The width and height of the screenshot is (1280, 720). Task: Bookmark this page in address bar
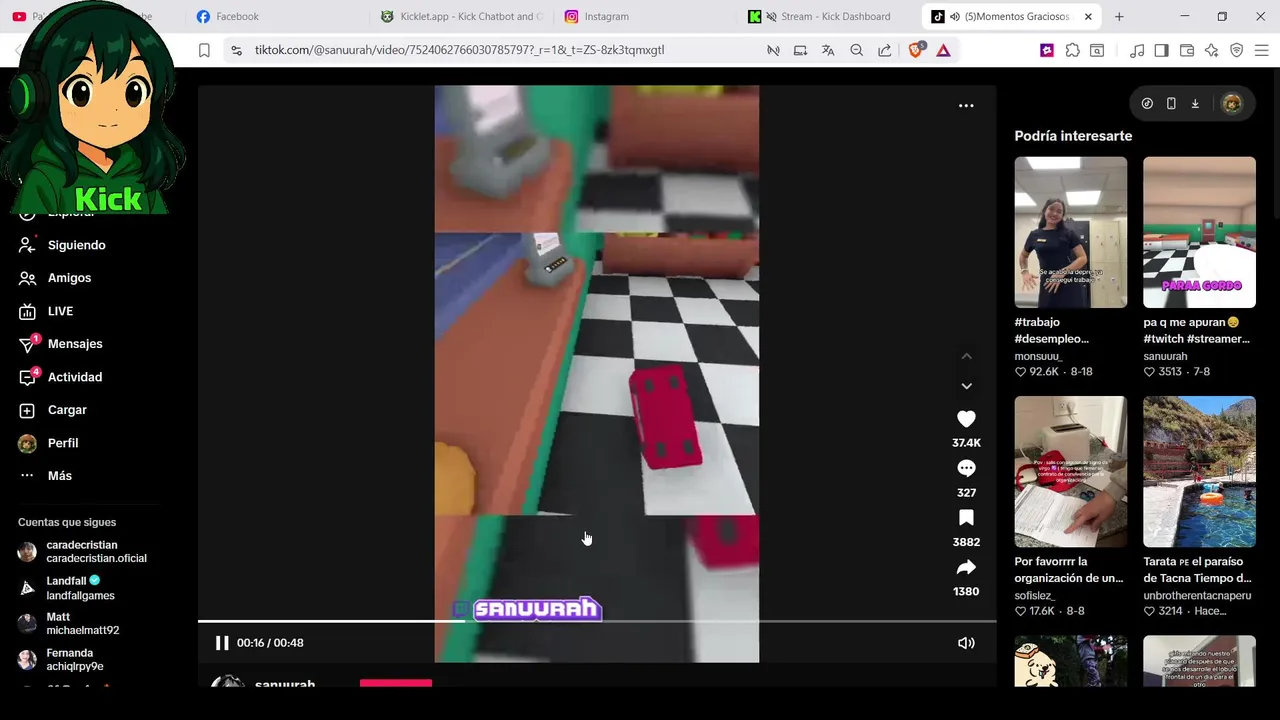click(x=204, y=50)
